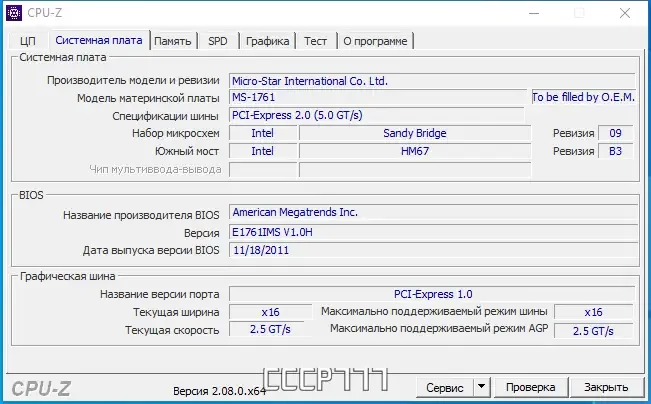The image size is (651, 404).
Task: Click the Intel vendor in Южный мост row
Action: pyautogui.click(x=263, y=151)
